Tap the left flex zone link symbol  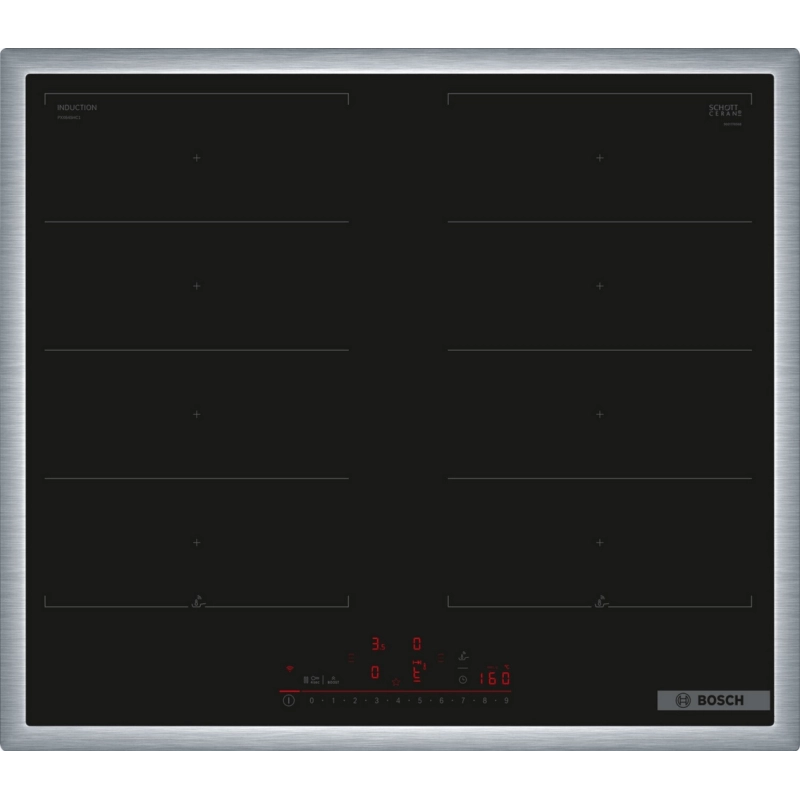click(352, 658)
